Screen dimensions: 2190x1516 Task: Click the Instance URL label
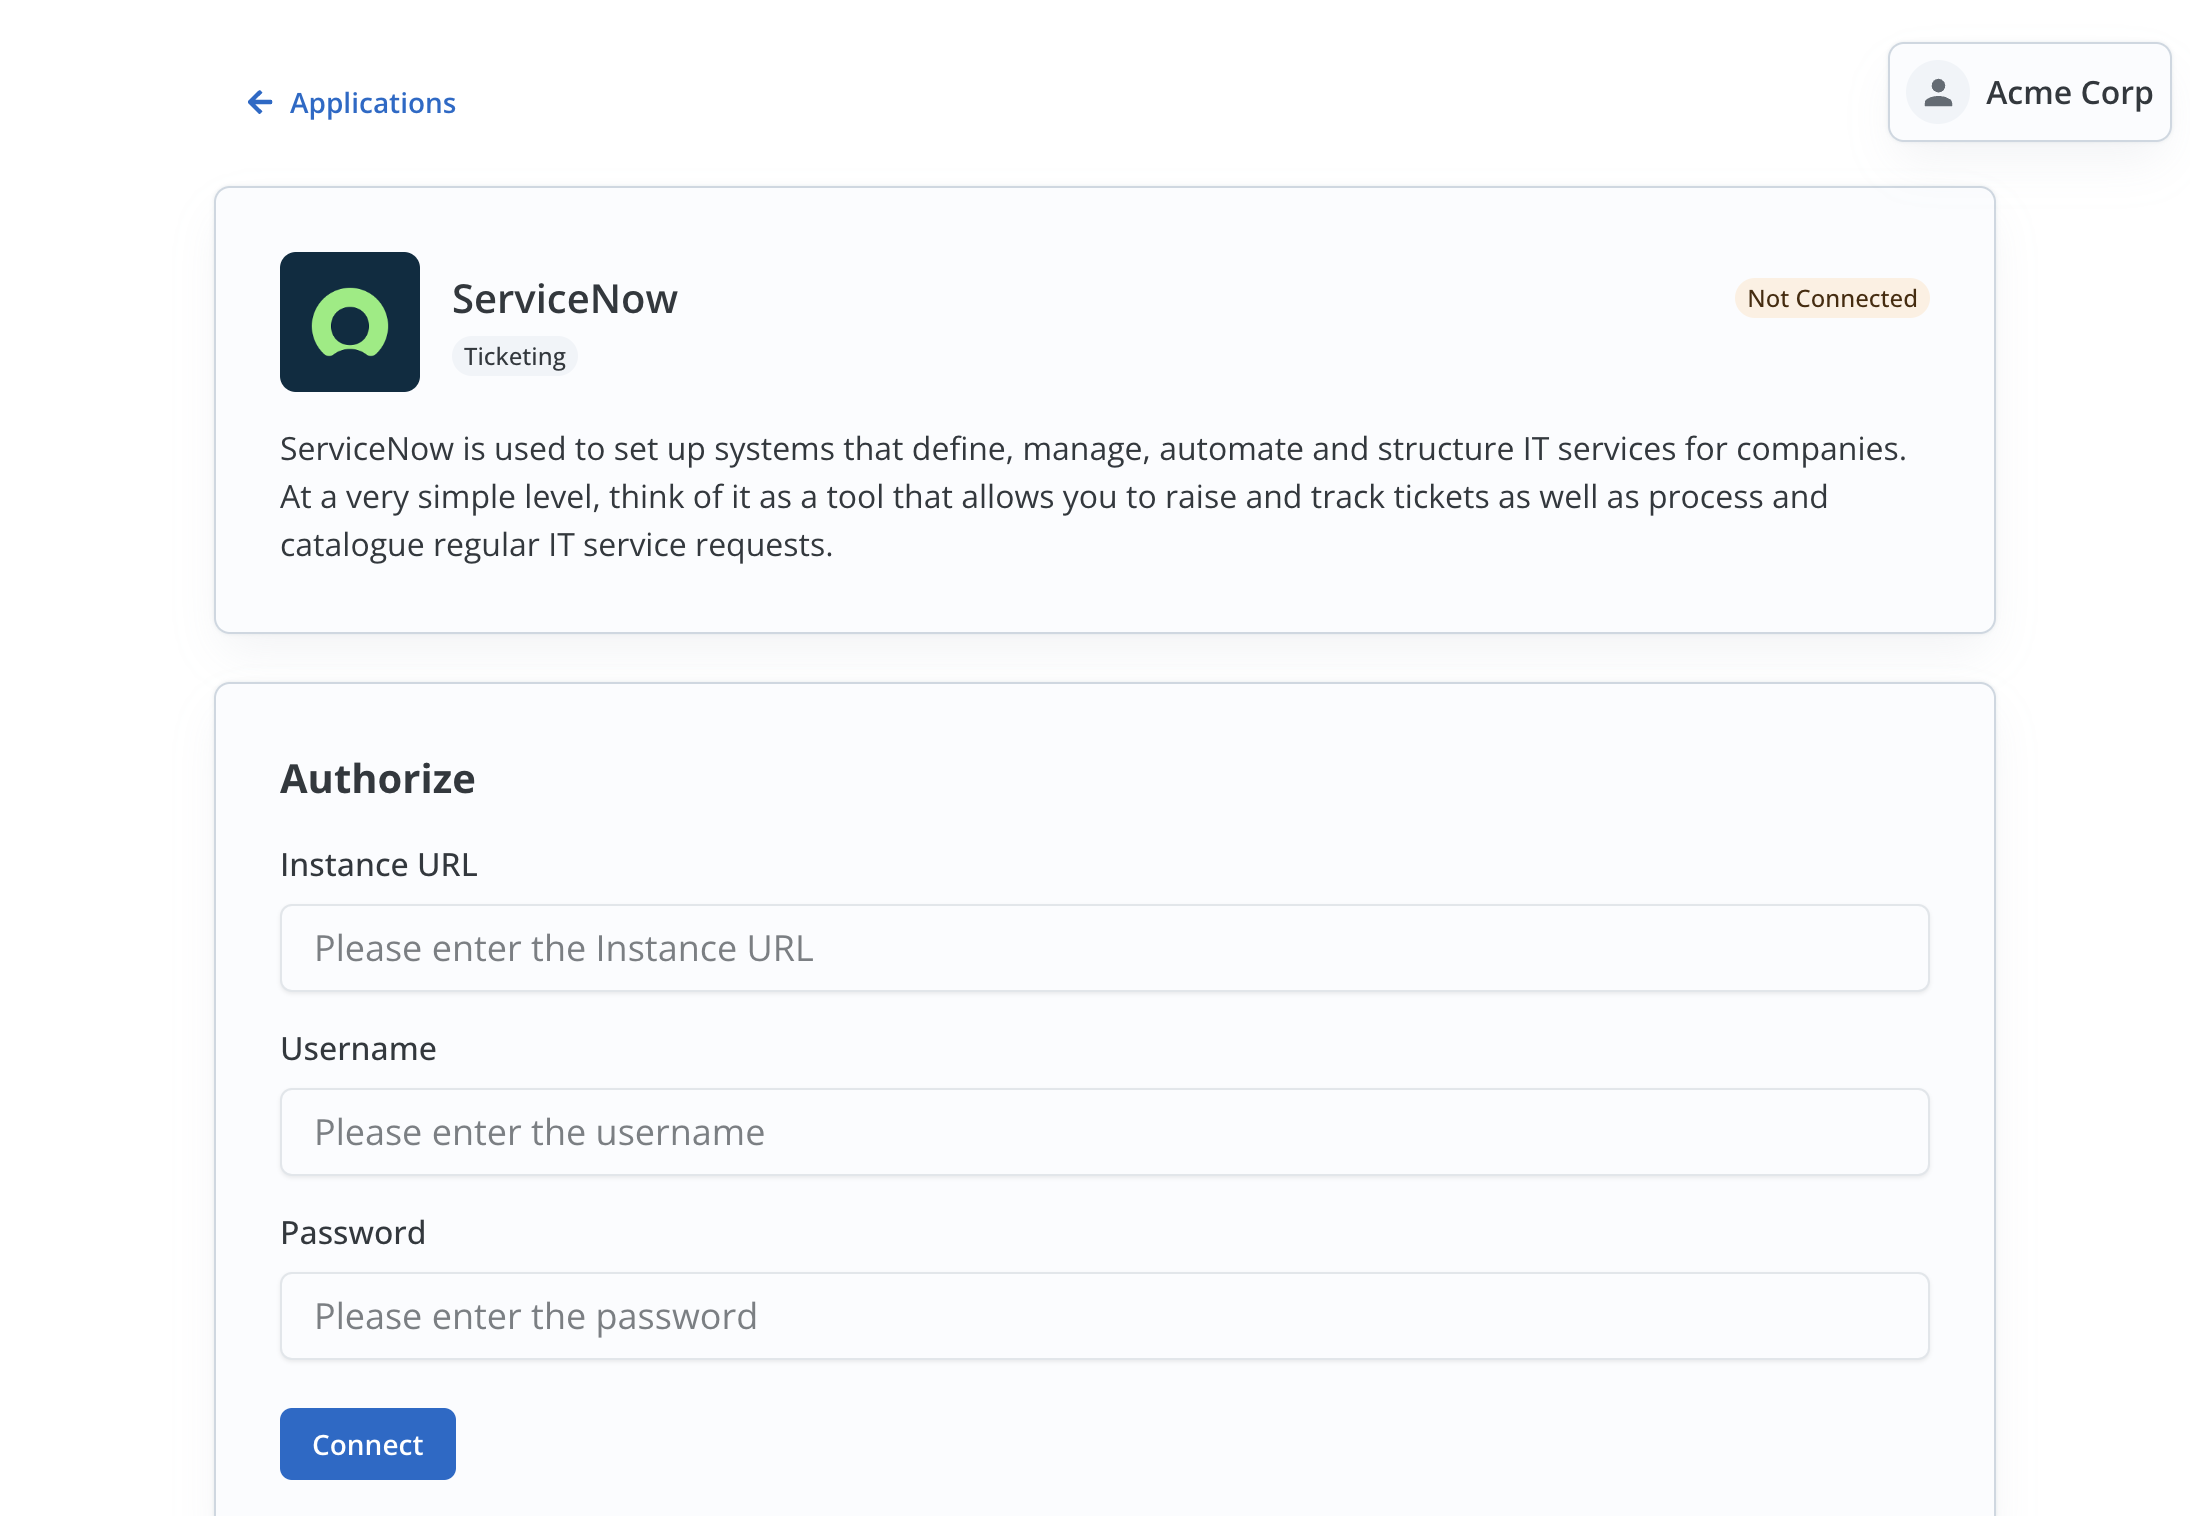379,864
